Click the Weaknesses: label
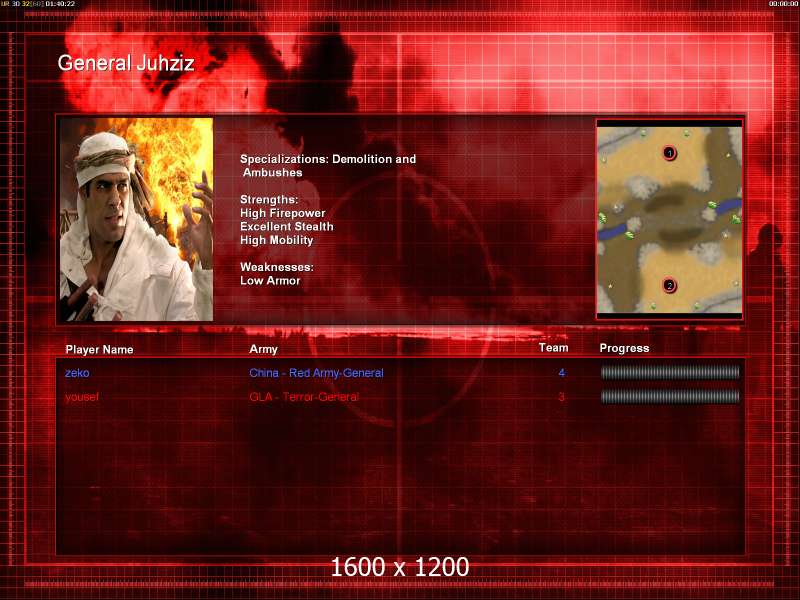The width and height of the screenshot is (800, 600). [x=277, y=267]
